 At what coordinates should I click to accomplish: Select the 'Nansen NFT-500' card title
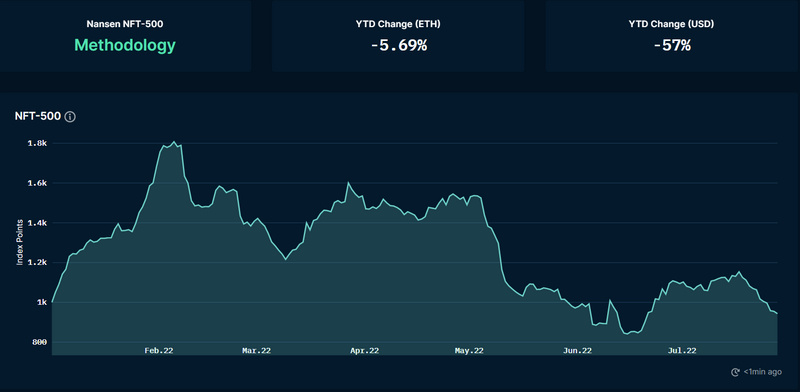[125, 24]
